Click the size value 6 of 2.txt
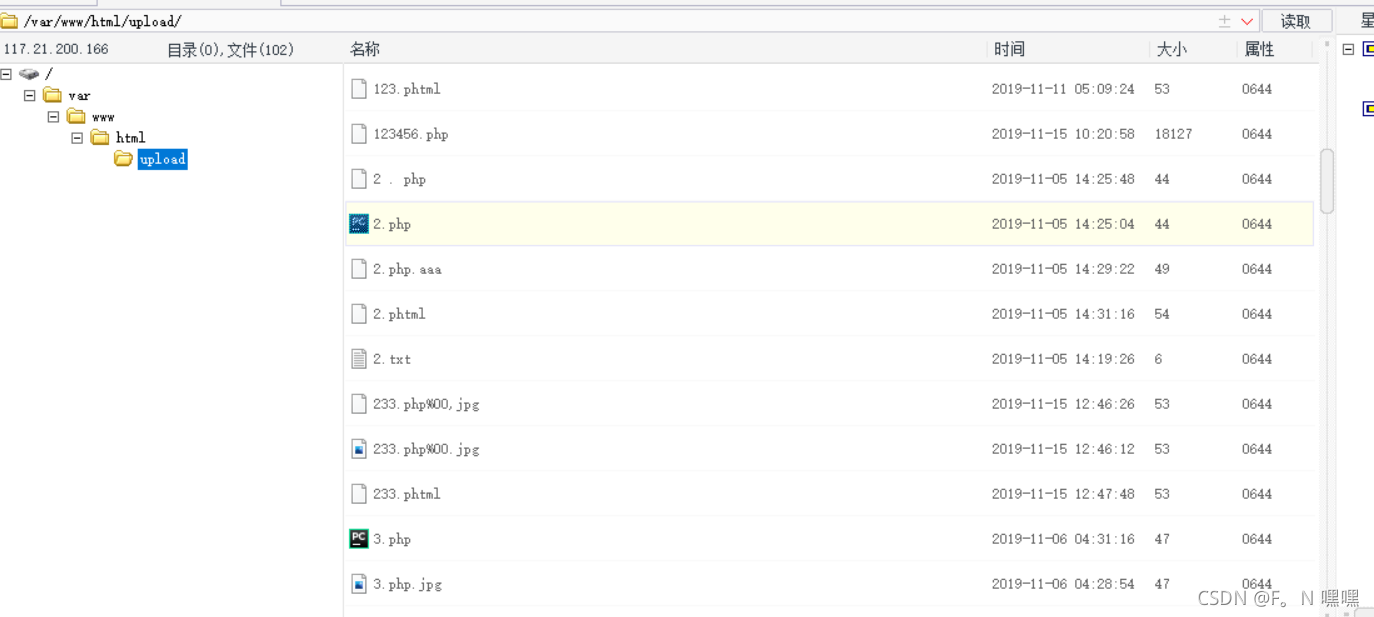The height and width of the screenshot is (617, 1374). pyautogui.click(x=1158, y=359)
